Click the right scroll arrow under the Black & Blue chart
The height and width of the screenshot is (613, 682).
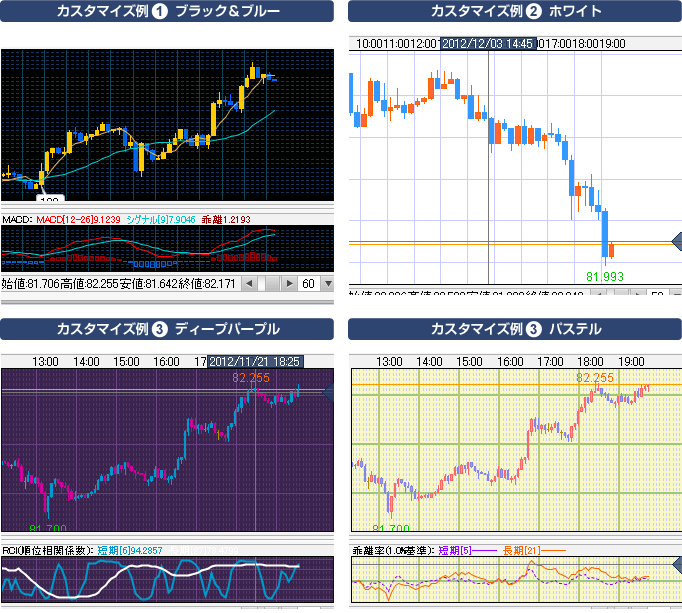(290, 284)
